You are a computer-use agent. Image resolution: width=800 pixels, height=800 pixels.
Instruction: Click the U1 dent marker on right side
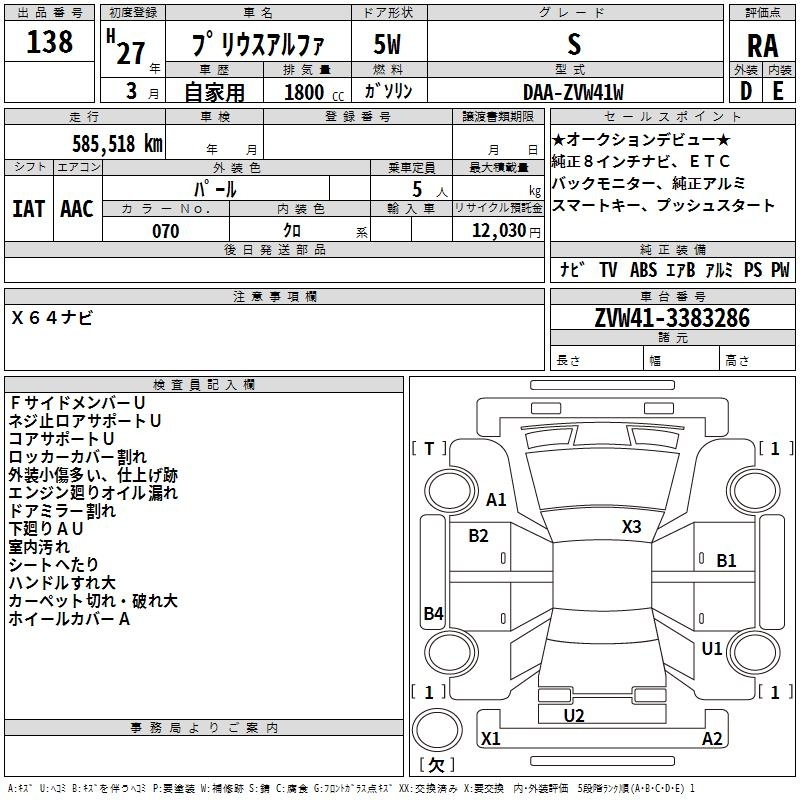click(712, 648)
